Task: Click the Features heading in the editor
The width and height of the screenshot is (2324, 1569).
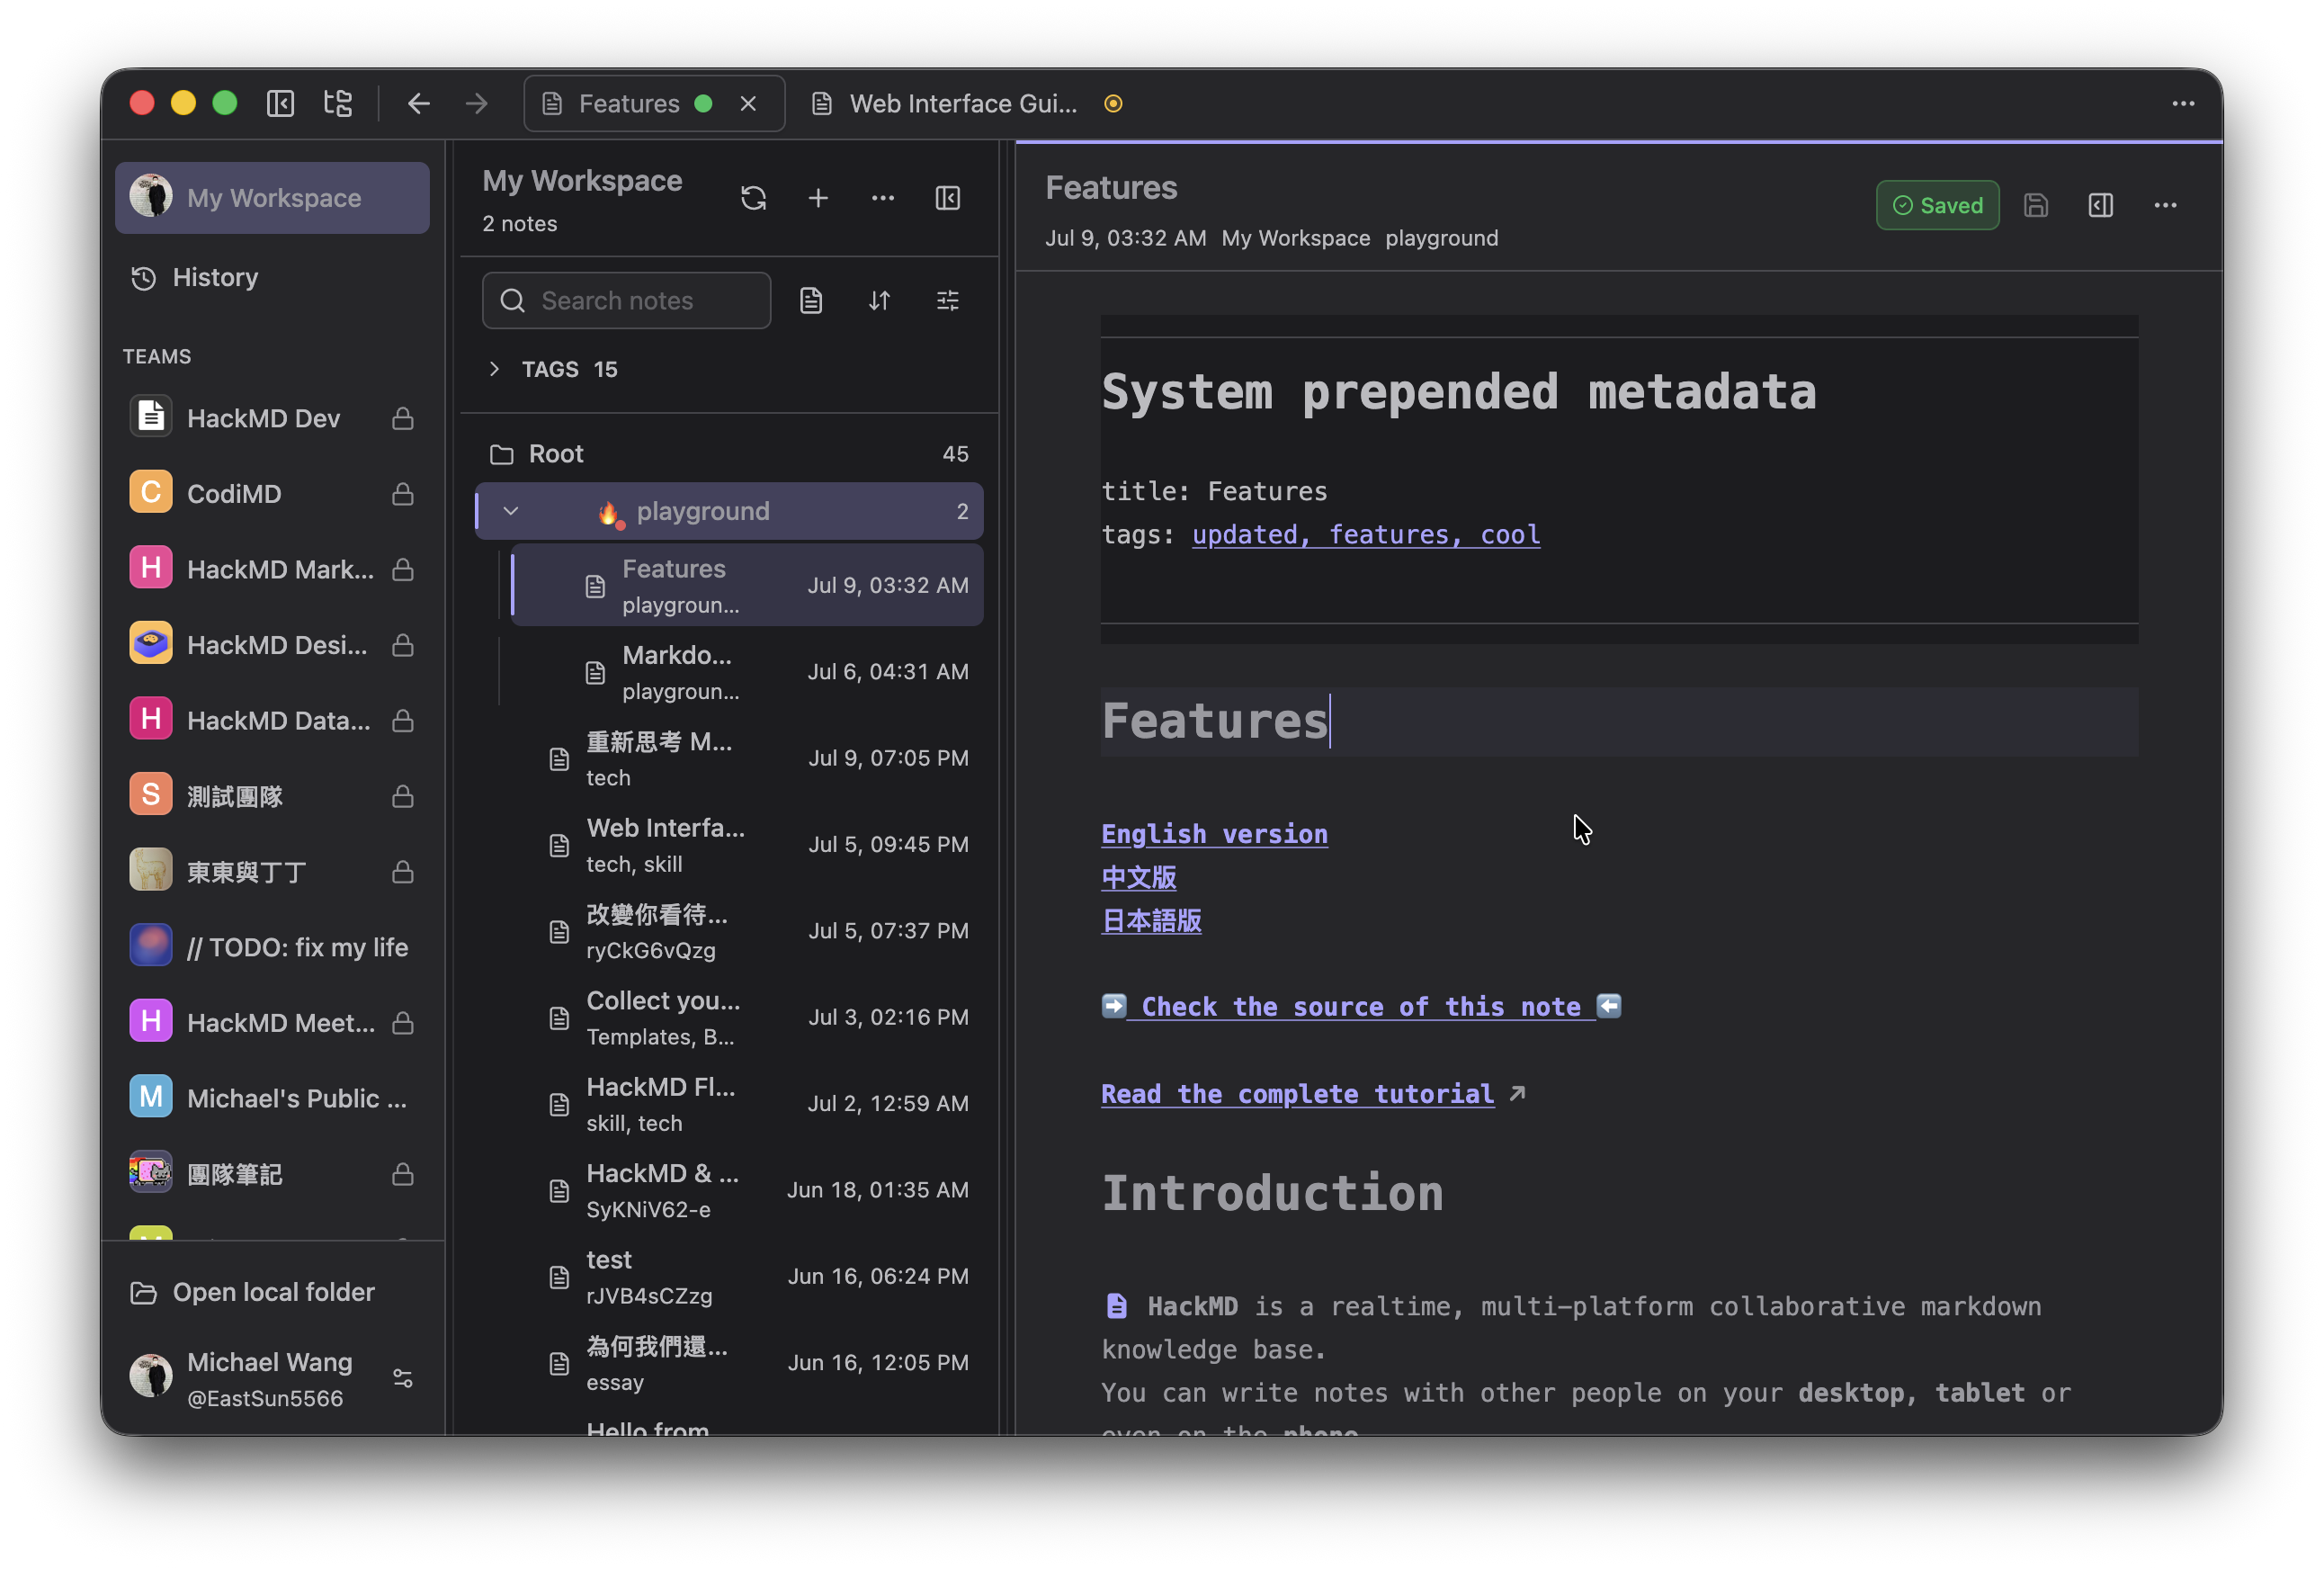Action: point(1215,721)
